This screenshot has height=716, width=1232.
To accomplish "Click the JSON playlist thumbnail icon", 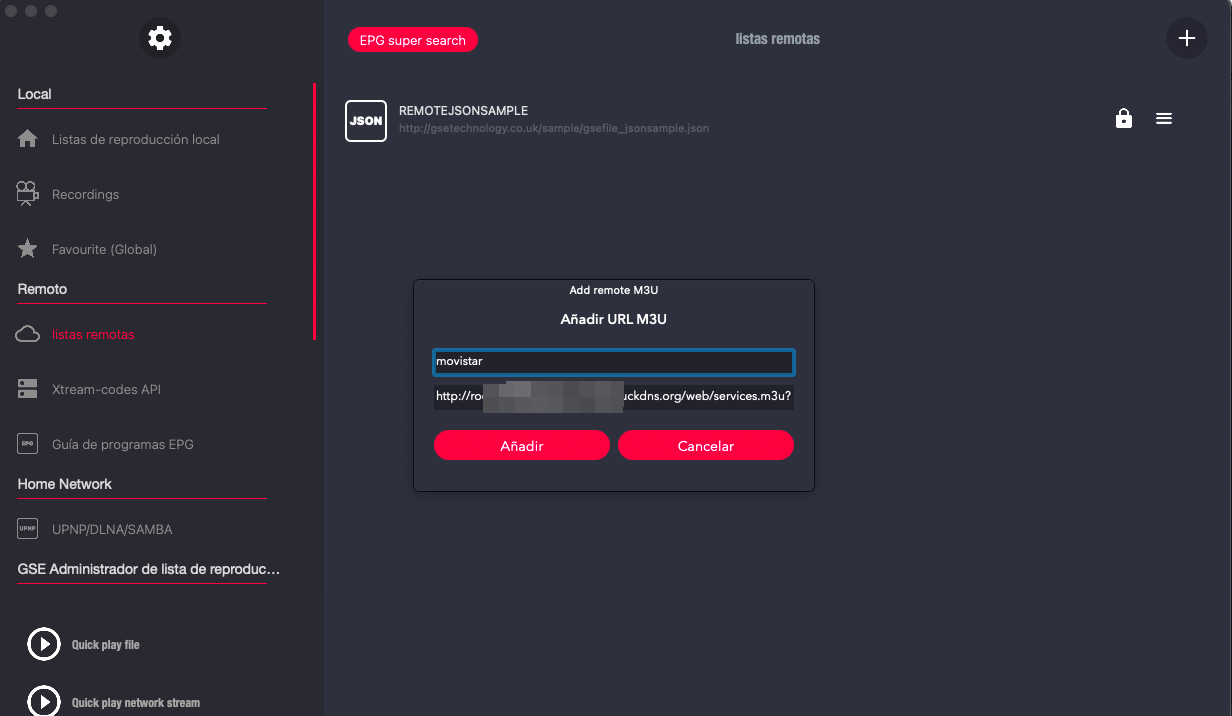I will click(x=365, y=120).
